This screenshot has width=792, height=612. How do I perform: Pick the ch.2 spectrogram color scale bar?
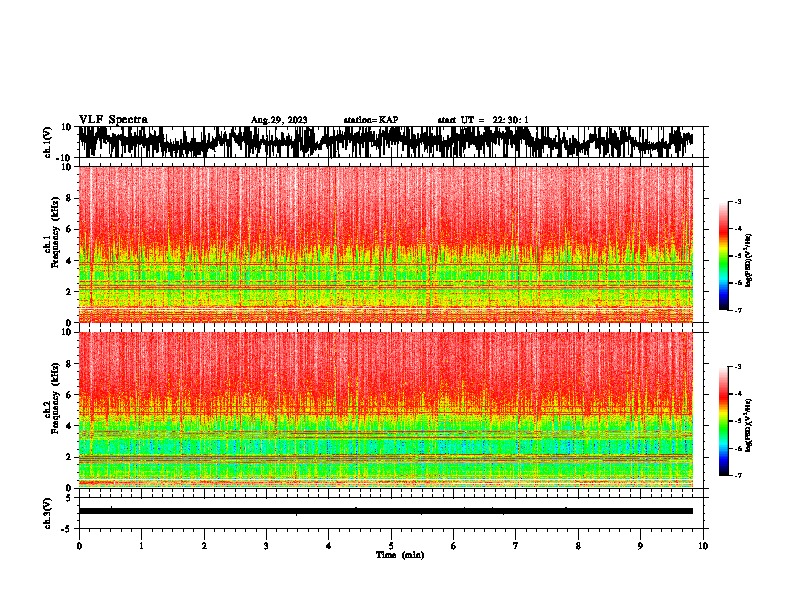coord(724,421)
